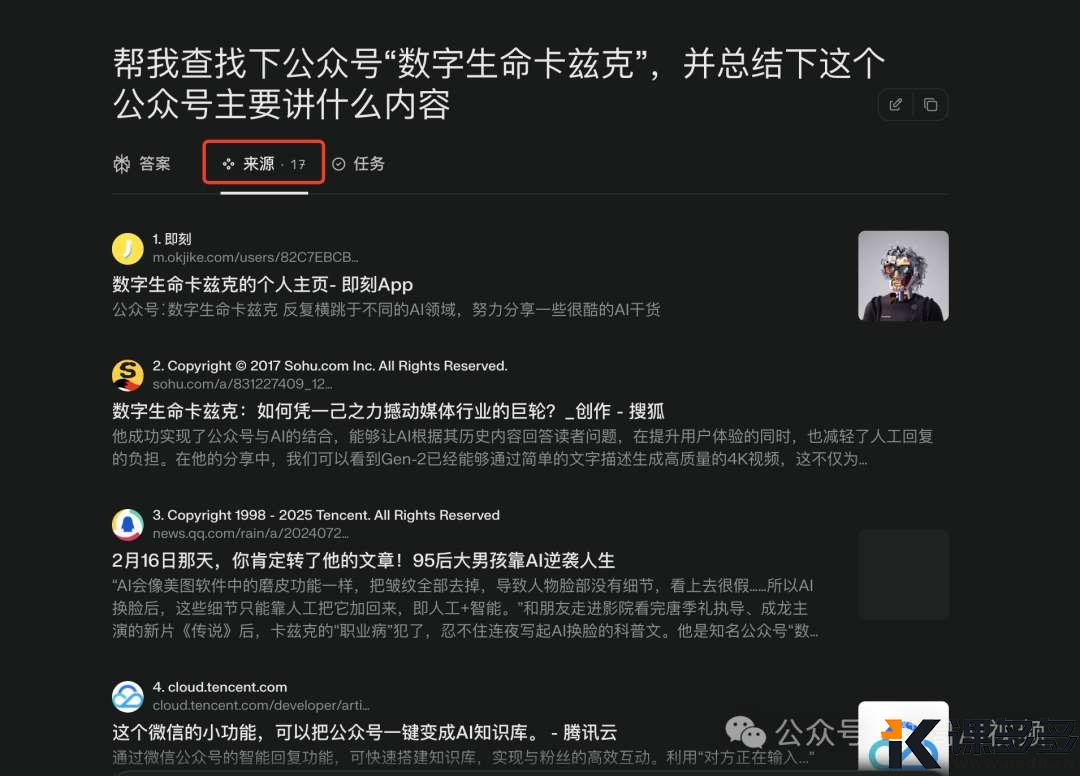Click the Sohu source favicon

(x=127, y=375)
